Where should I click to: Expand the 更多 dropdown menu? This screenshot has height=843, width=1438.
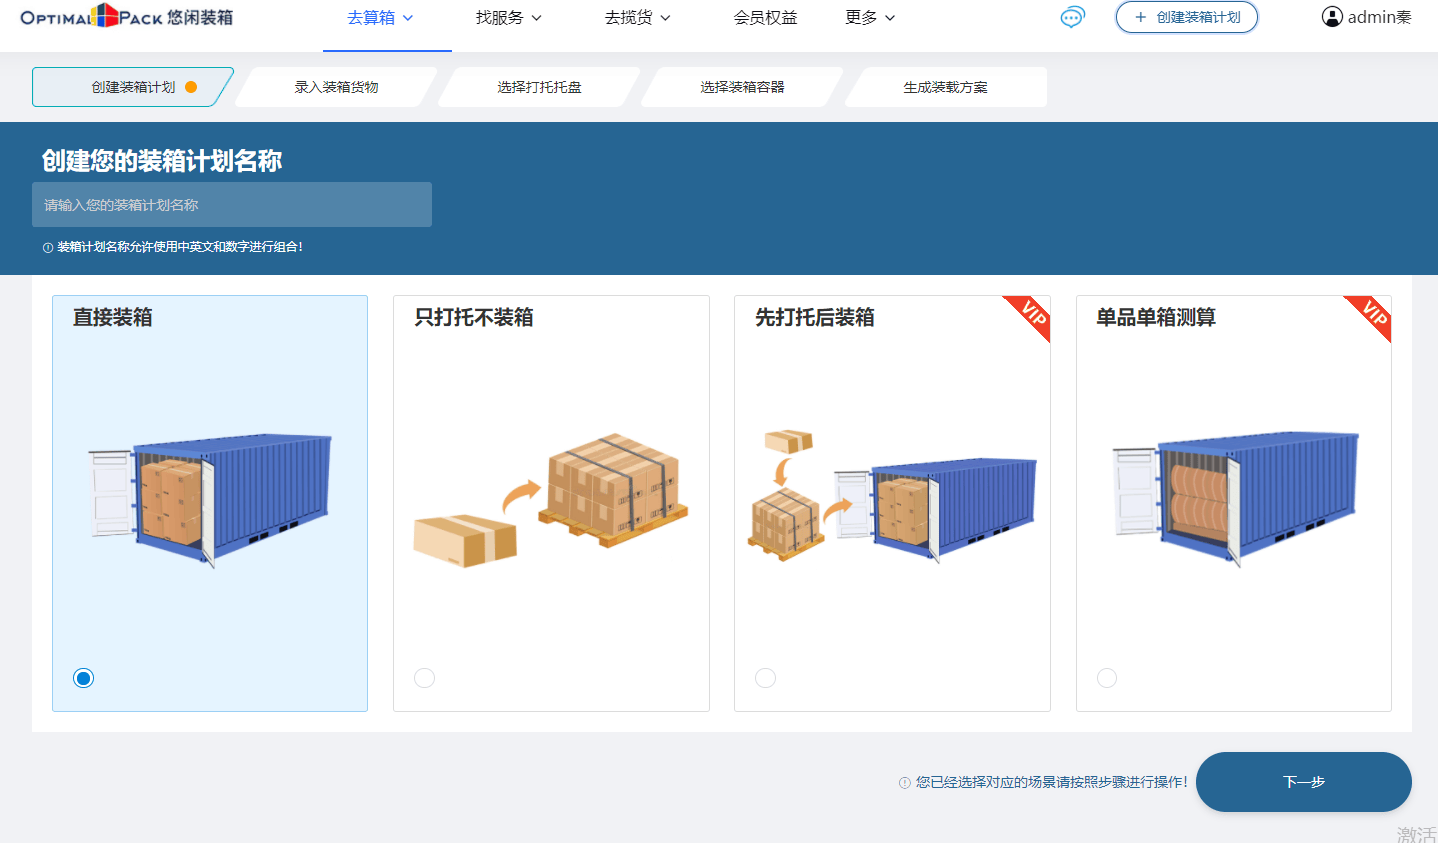870,18
